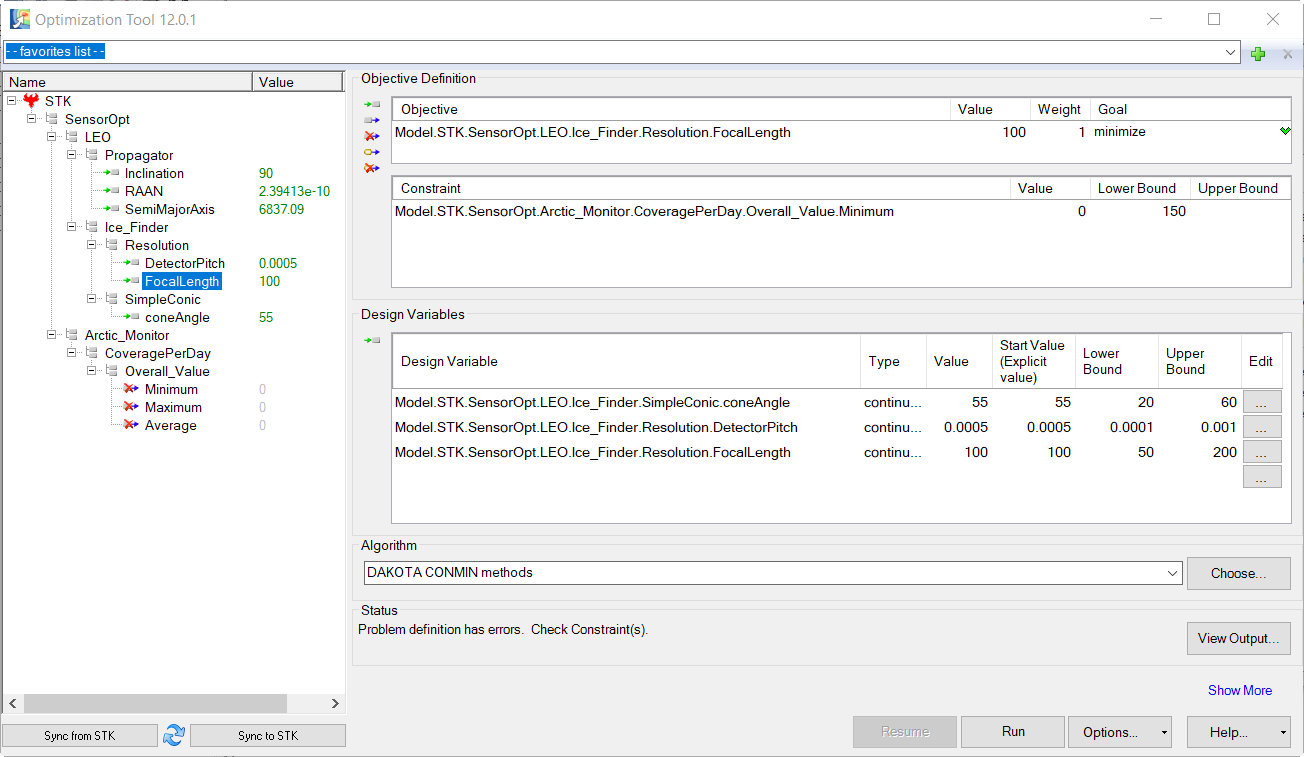Select coneAngle in the model tree
Viewport: 1304px width, 757px height.
pyautogui.click(x=177, y=317)
